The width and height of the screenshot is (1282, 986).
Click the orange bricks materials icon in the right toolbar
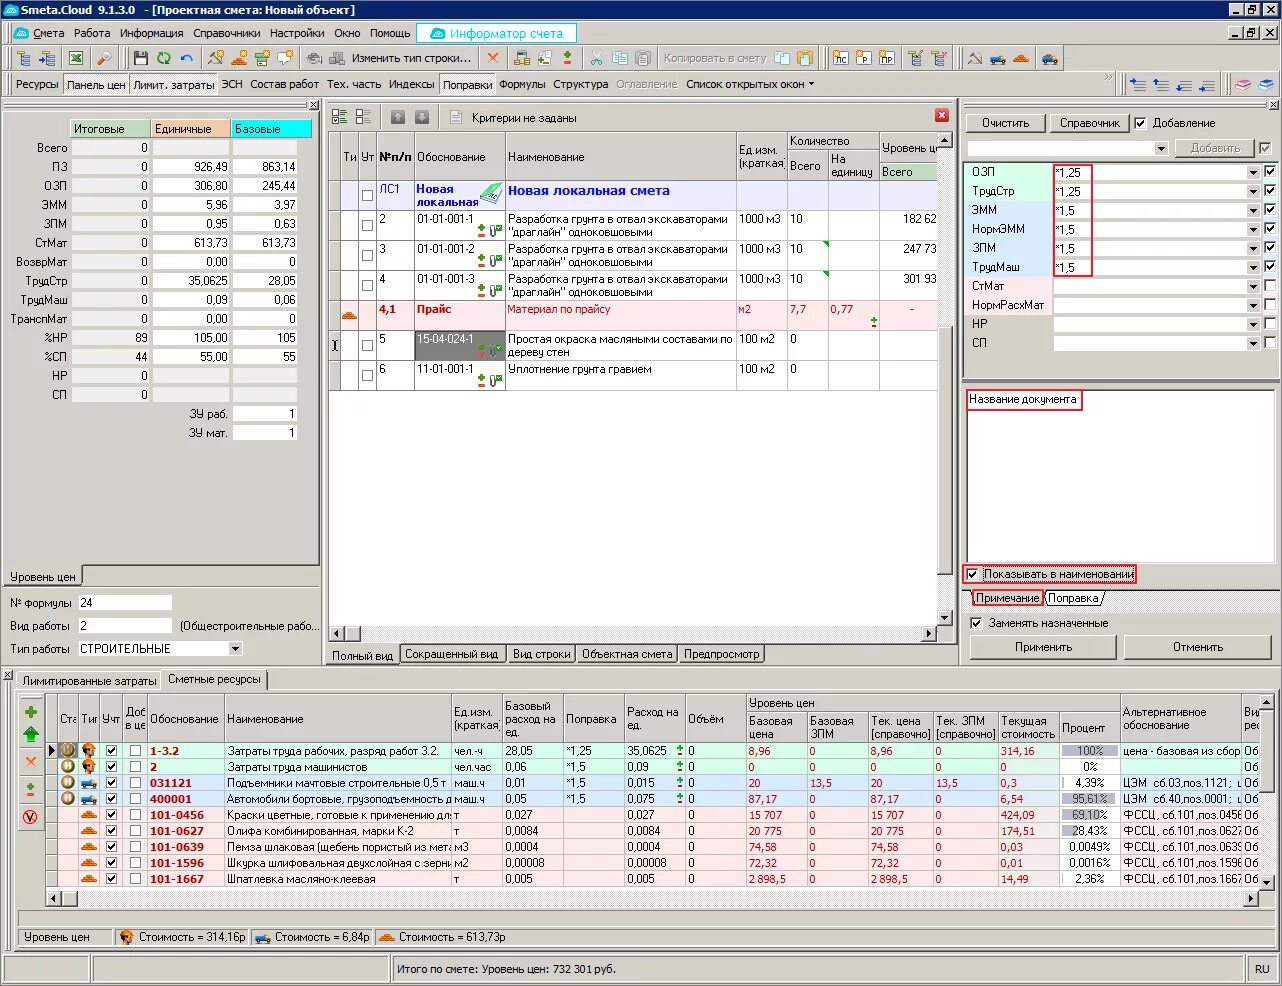[x=1020, y=58]
